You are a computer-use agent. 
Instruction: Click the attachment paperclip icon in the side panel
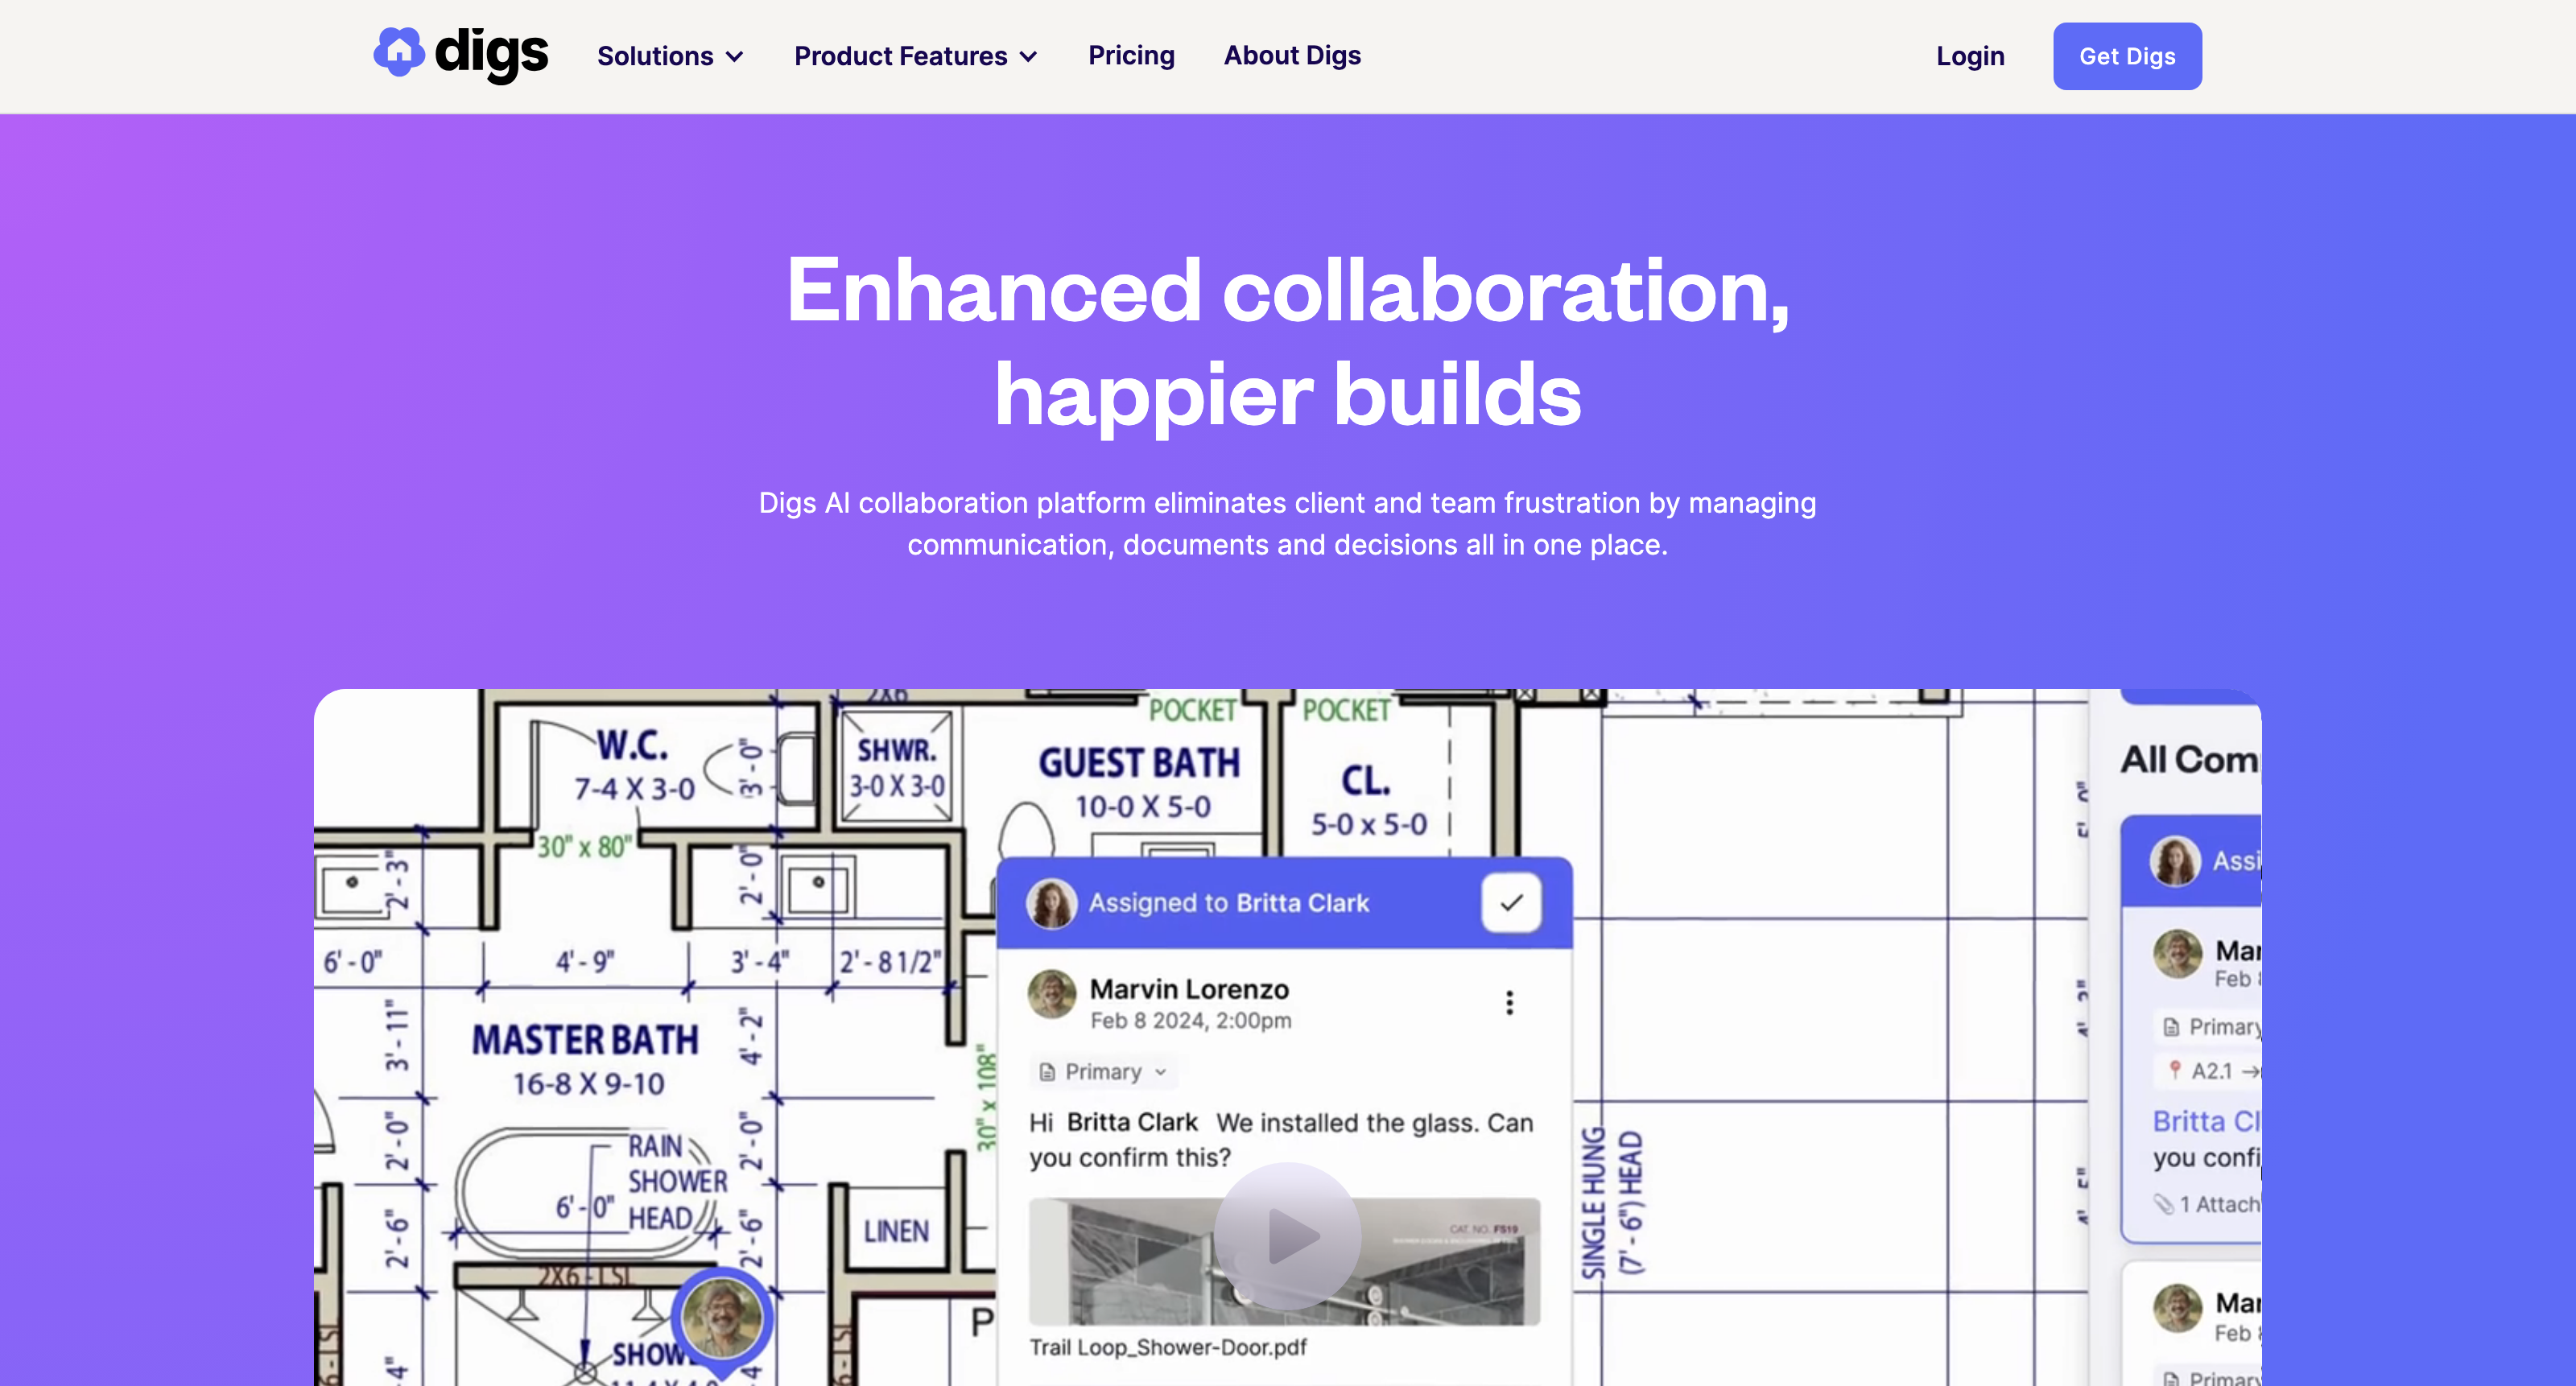(2164, 1204)
